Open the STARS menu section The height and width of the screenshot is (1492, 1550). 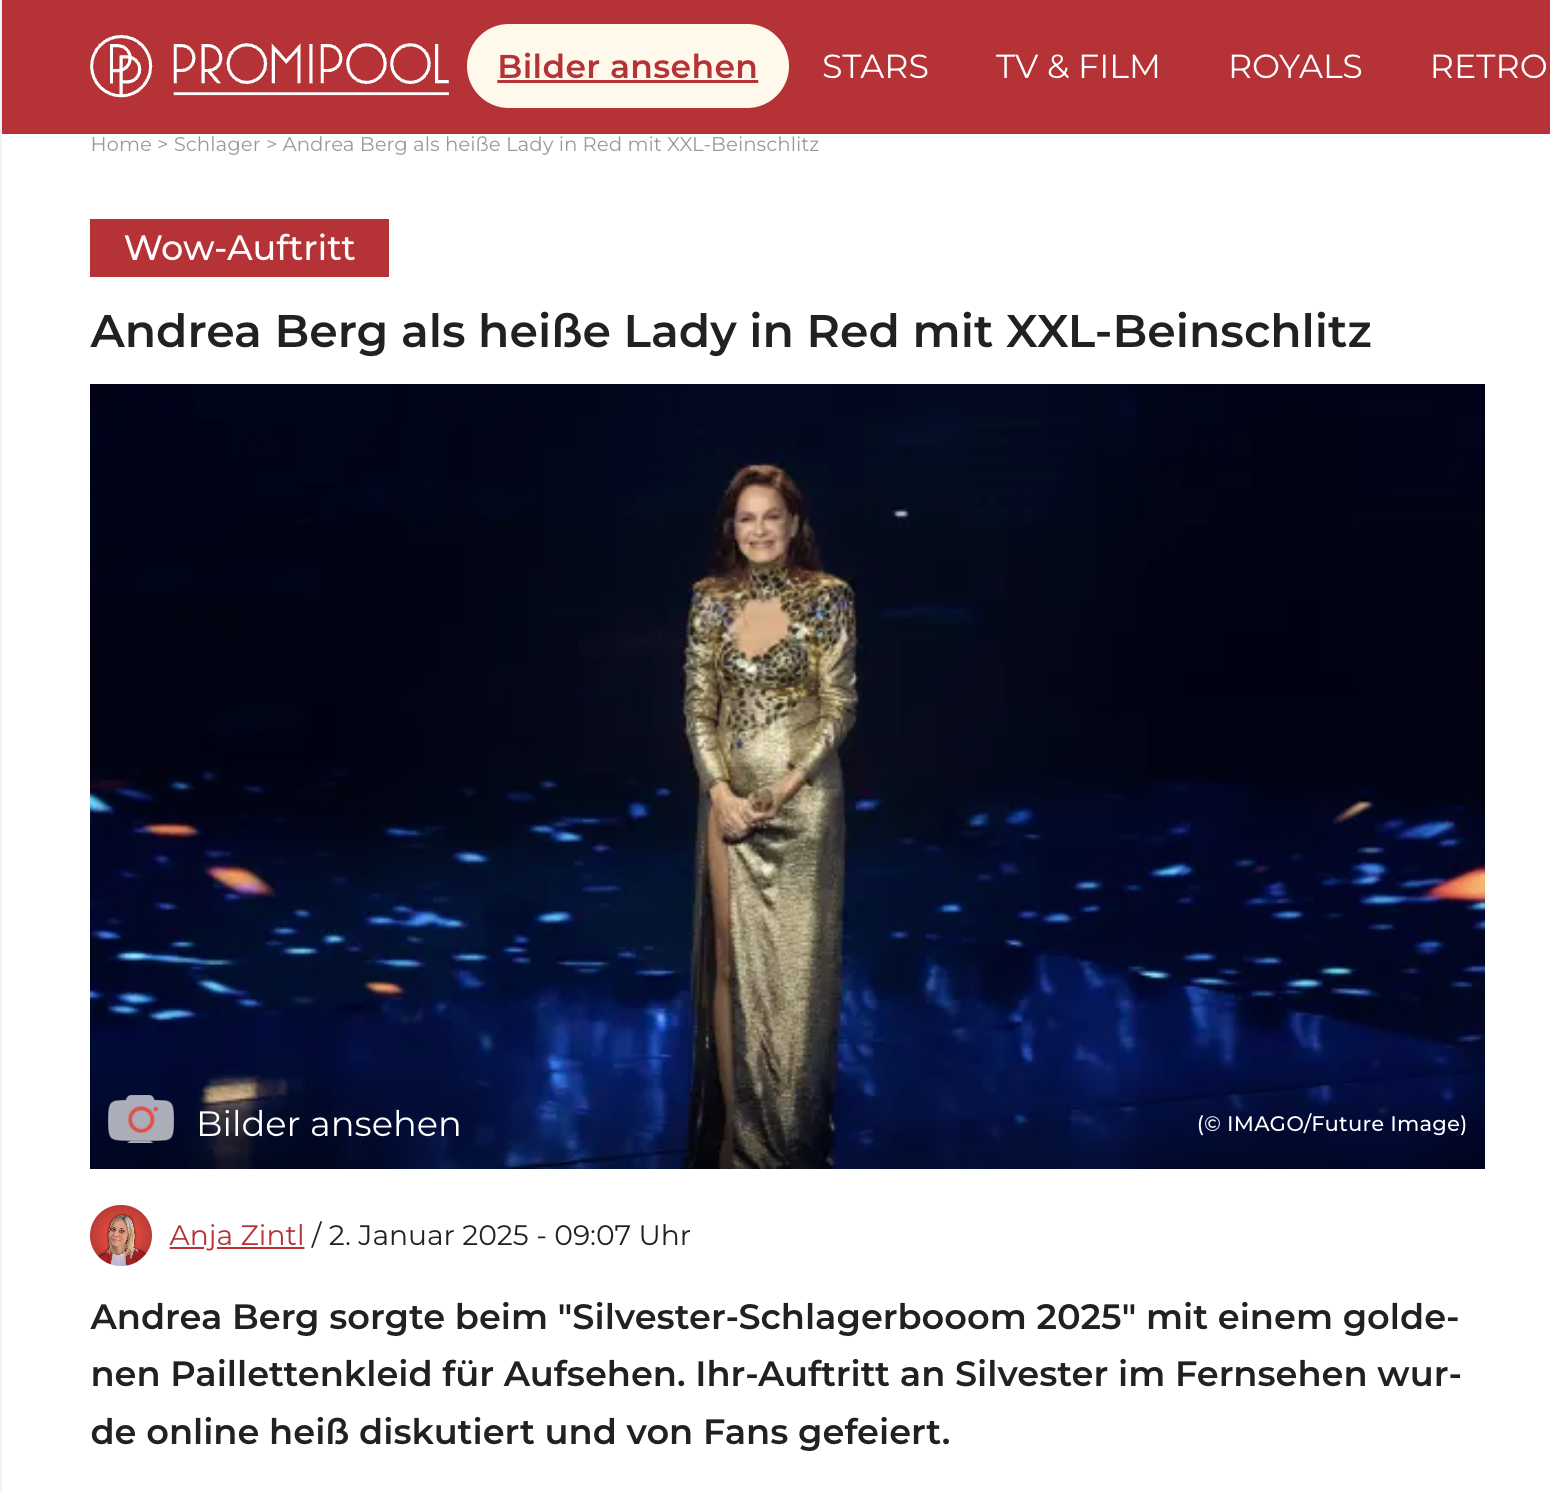pos(875,67)
